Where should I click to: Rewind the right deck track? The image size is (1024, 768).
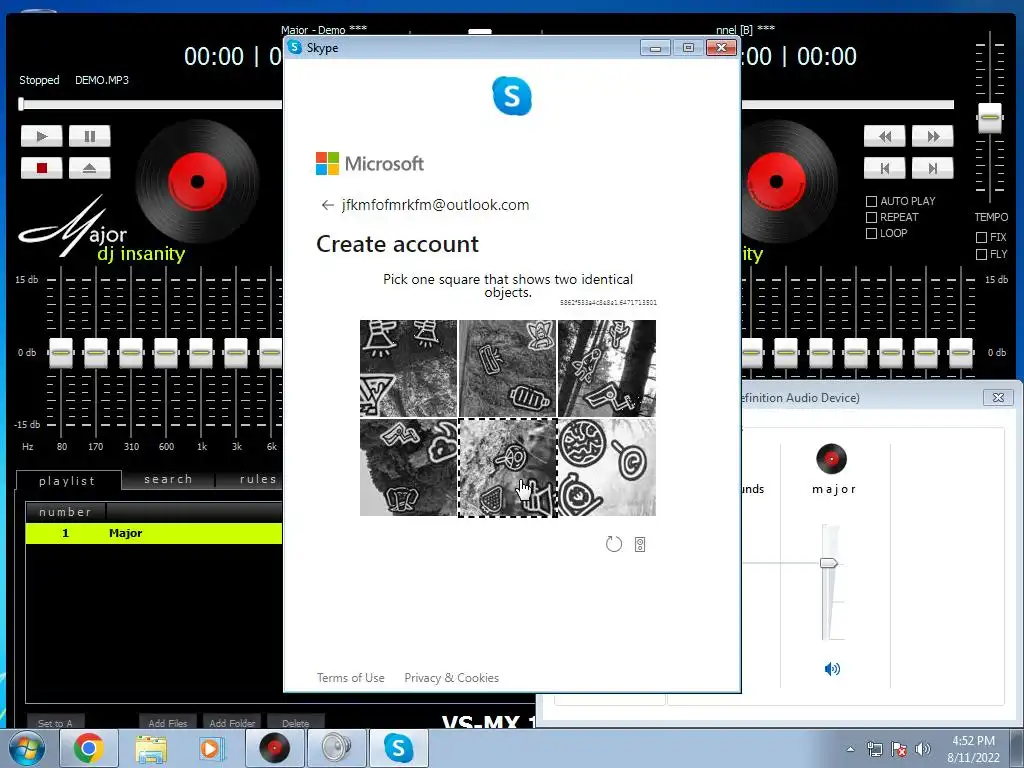click(x=884, y=136)
